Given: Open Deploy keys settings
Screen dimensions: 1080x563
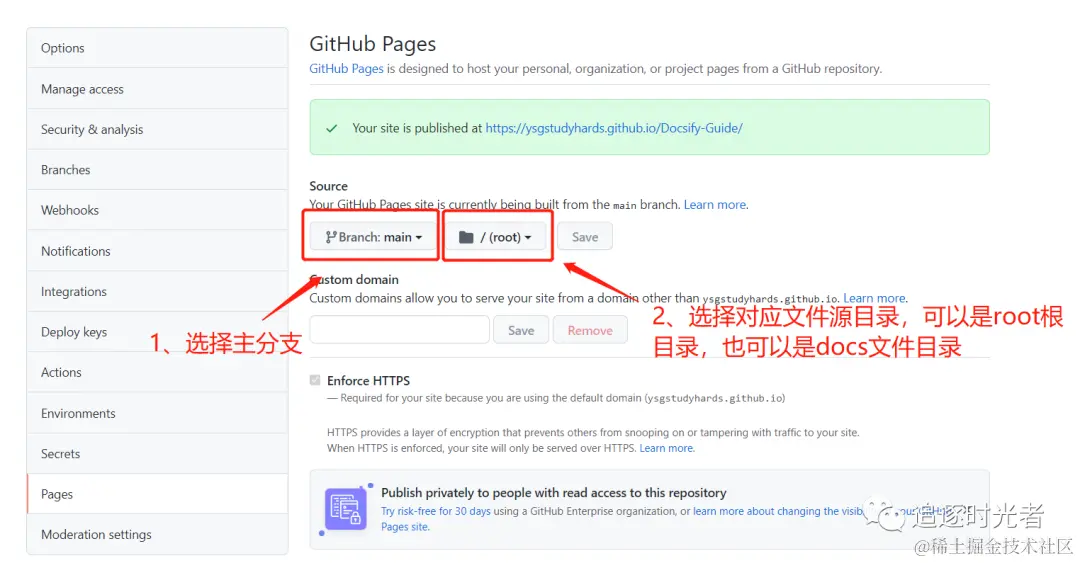Looking at the screenshot, I should [157, 331].
